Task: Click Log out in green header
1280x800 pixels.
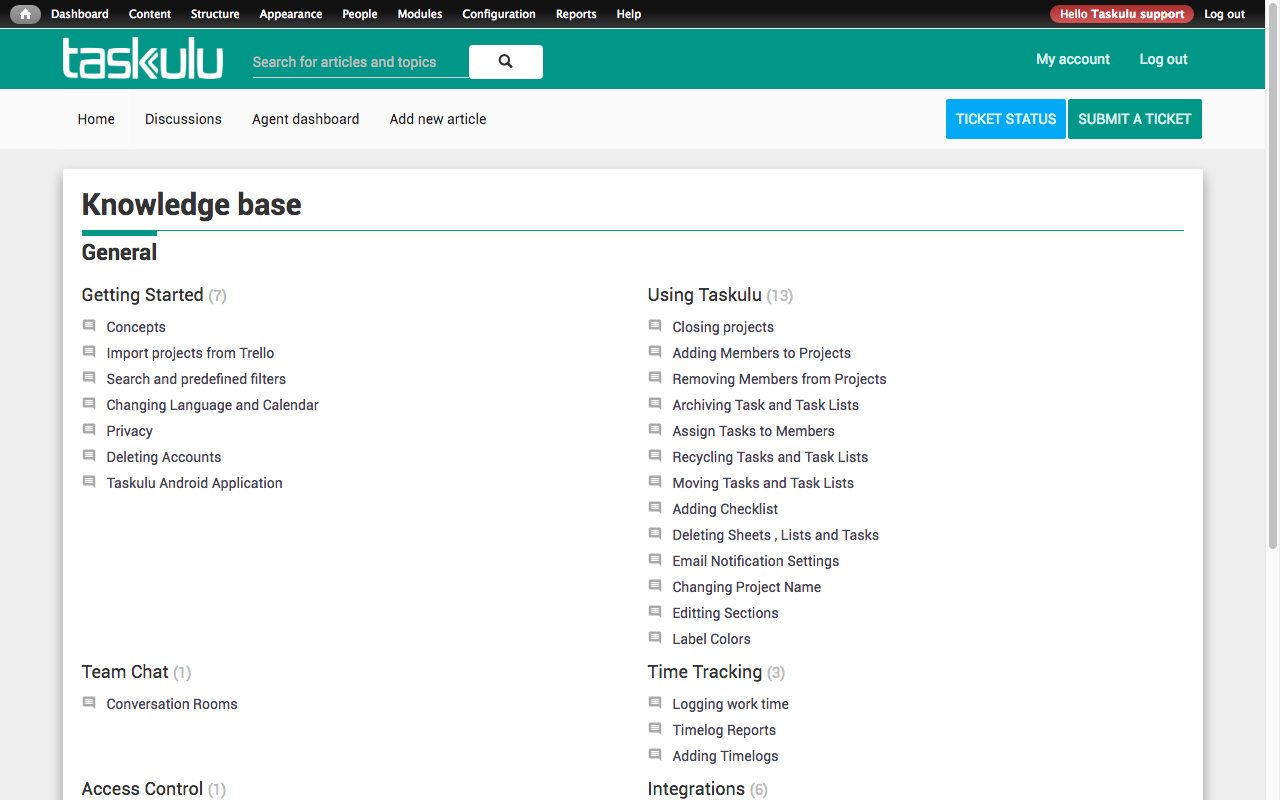Action: tap(1164, 59)
